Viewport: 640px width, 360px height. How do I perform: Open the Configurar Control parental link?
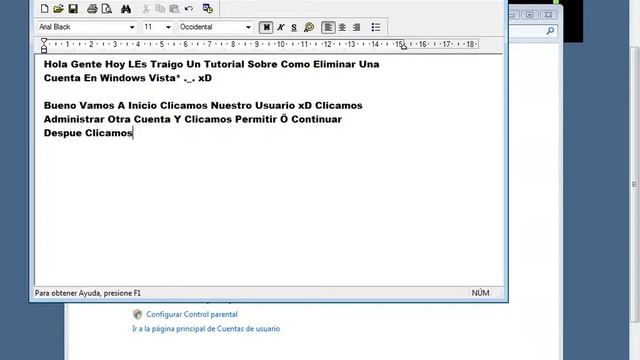pos(192,314)
